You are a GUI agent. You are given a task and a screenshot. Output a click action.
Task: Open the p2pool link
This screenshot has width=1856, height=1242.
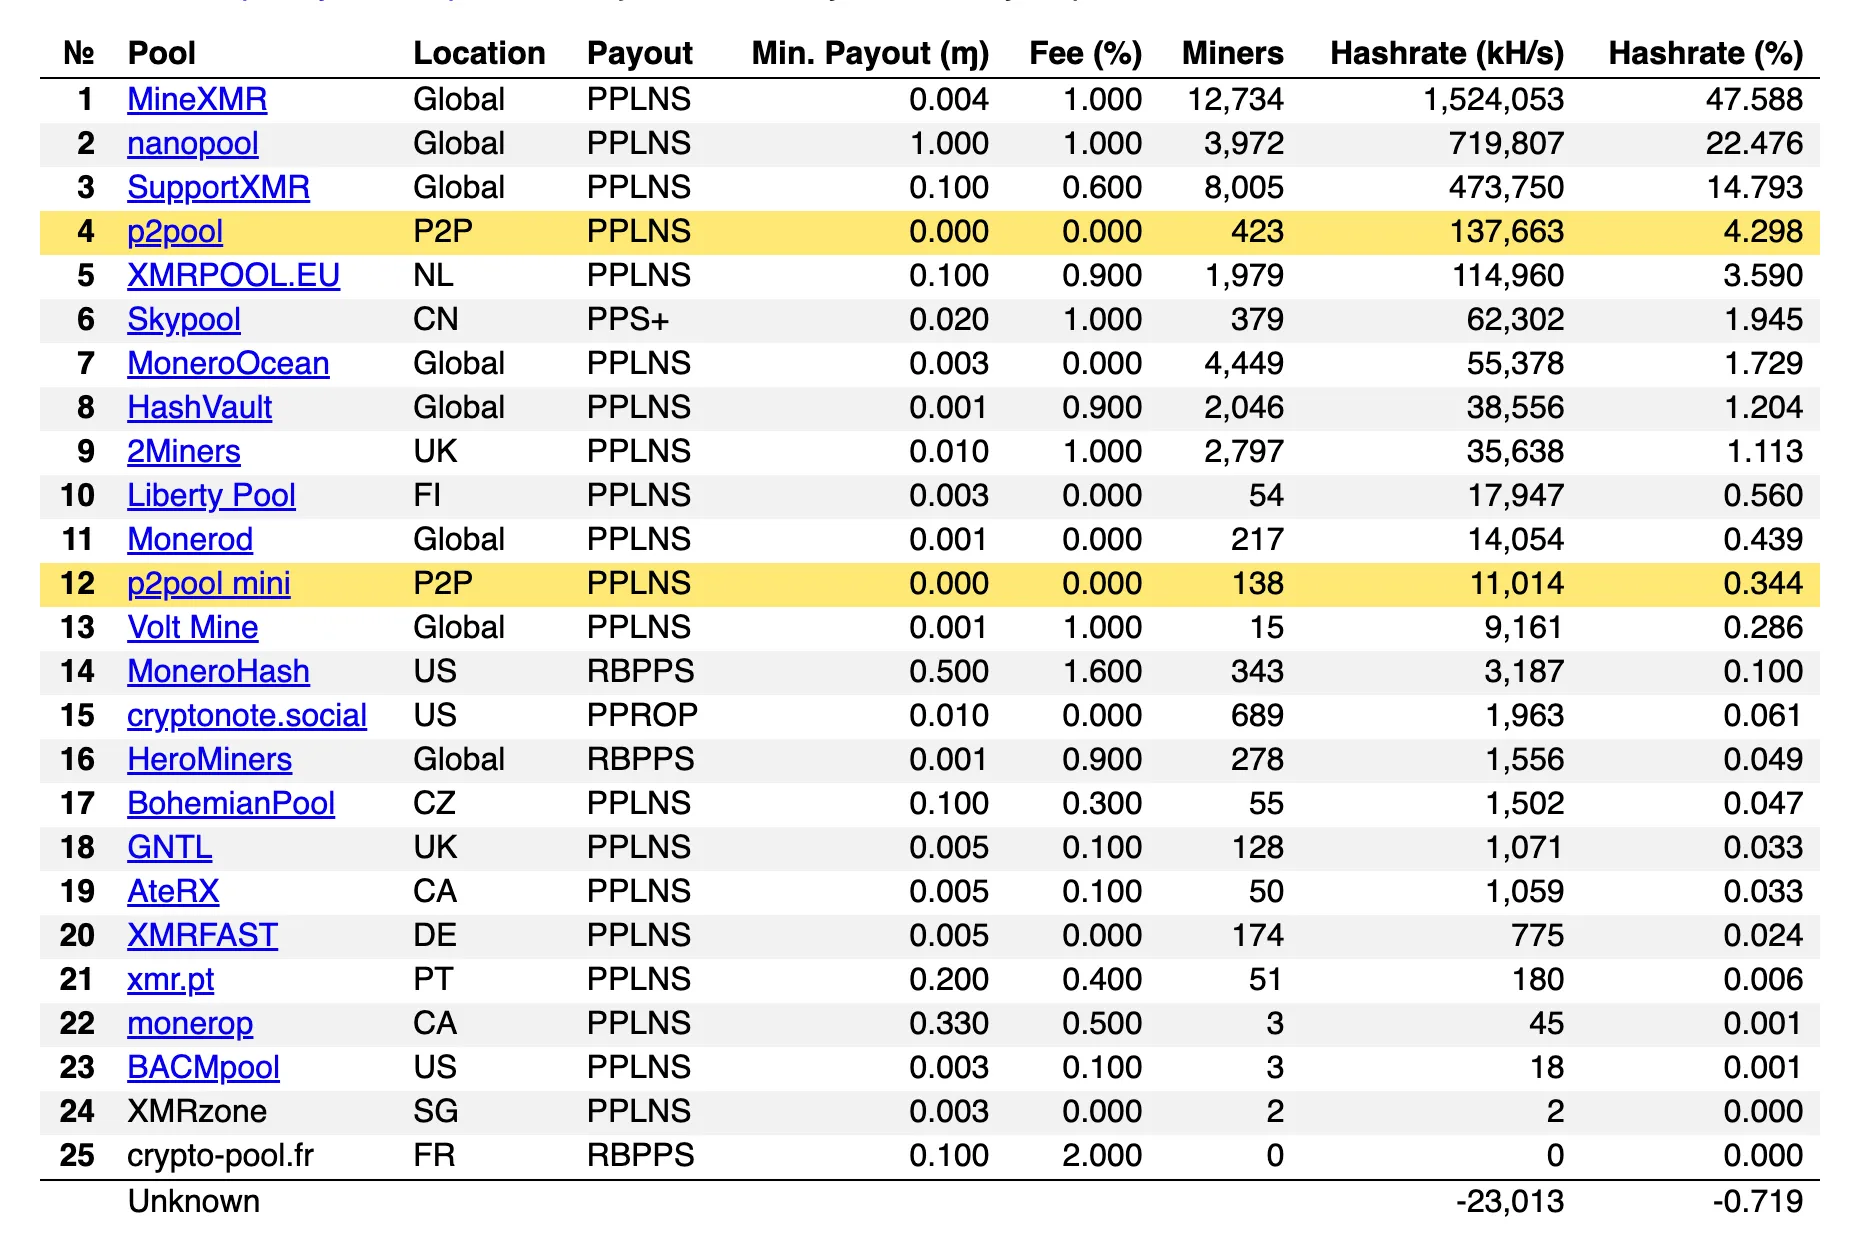[x=175, y=231]
